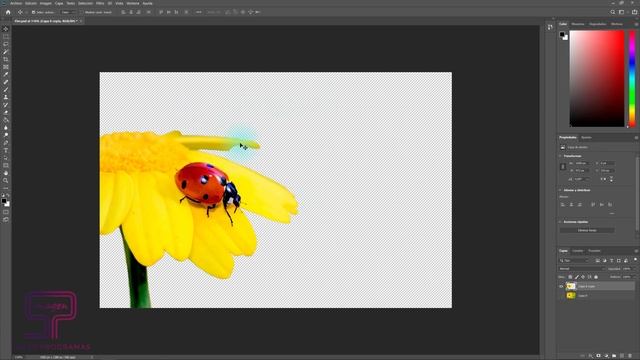
Task: Open the Ventana menu
Action: tap(133, 3)
